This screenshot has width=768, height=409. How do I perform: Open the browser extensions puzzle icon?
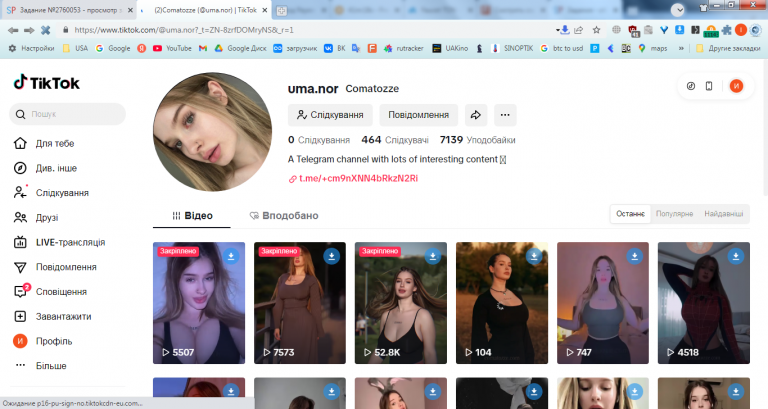point(727,30)
